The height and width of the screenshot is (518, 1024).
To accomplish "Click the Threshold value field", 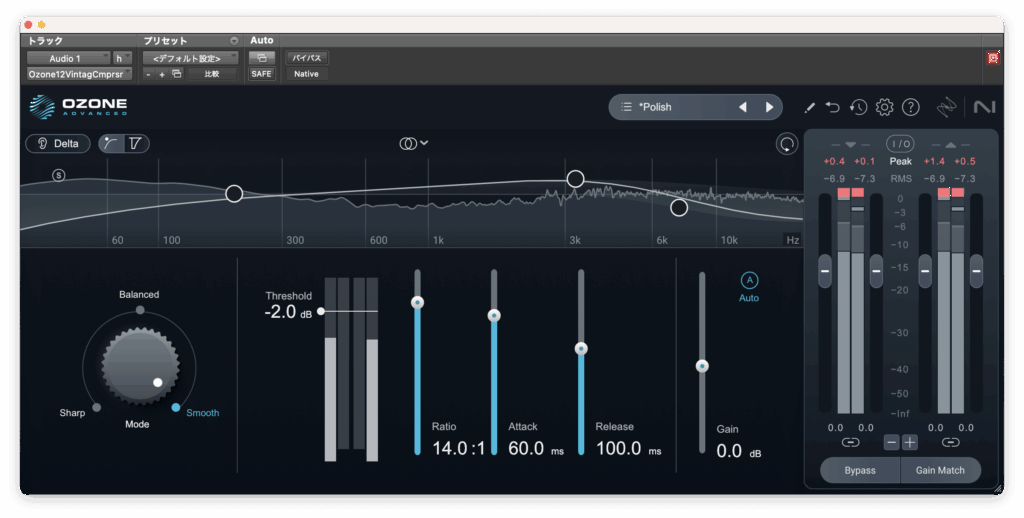I will (x=280, y=312).
